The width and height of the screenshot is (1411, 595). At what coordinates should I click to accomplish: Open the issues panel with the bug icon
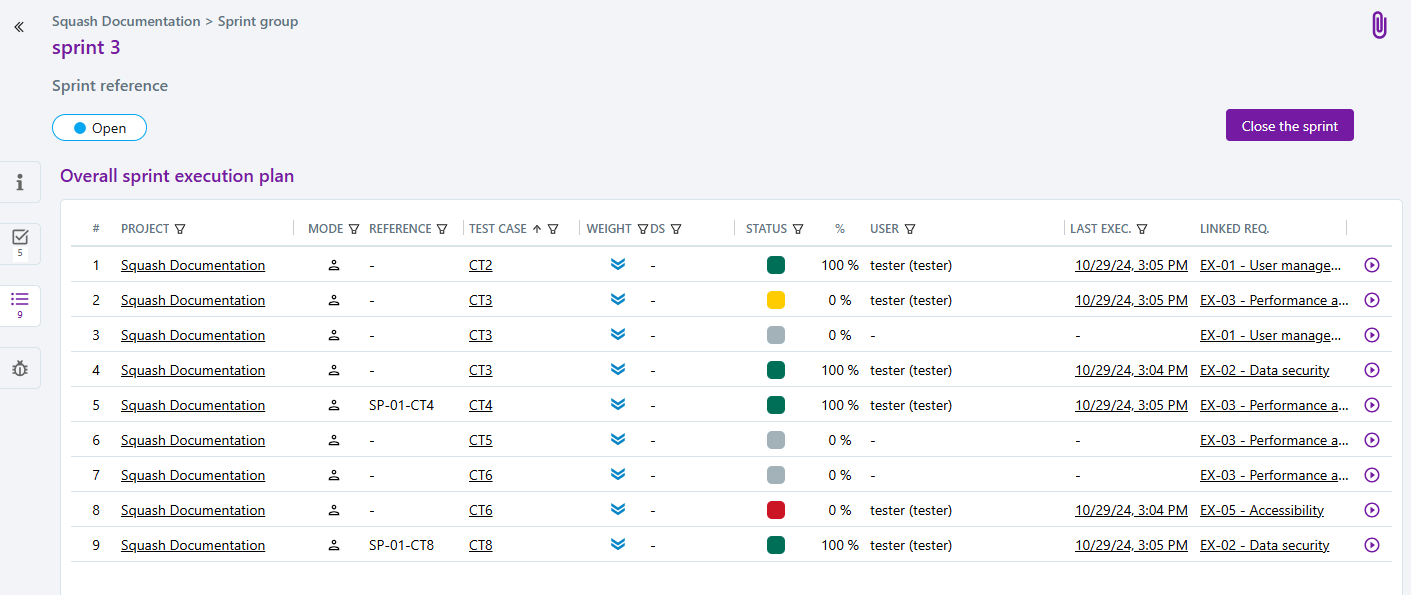20,368
